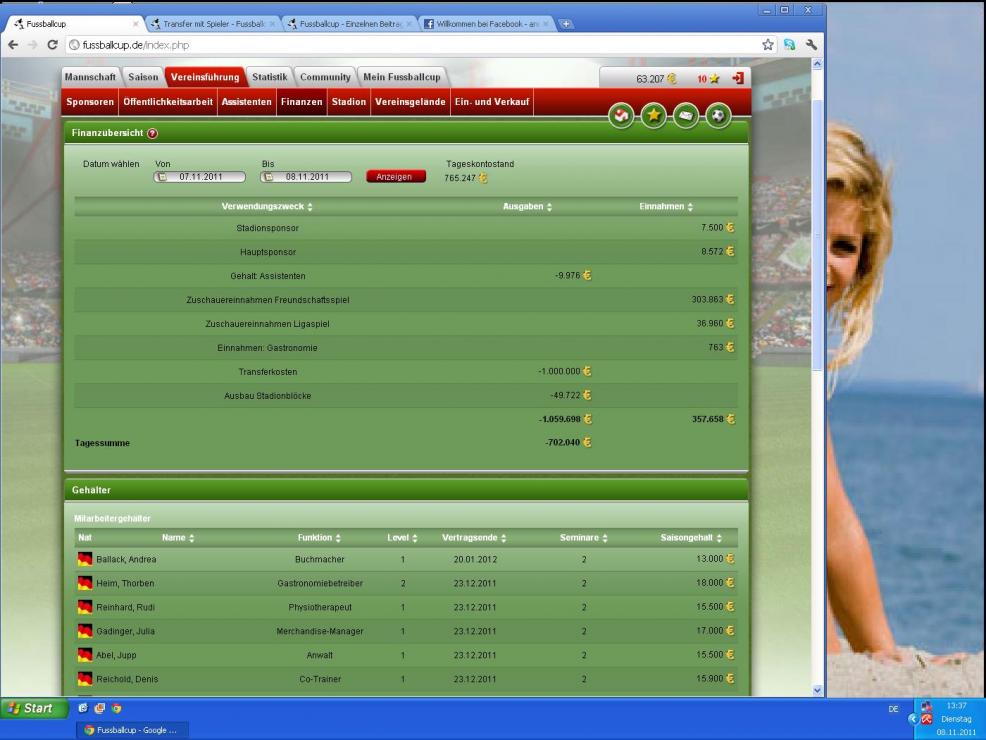Open Chrome wrench settings menu
This screenshot has width=986, height=740.
point(813,44)
